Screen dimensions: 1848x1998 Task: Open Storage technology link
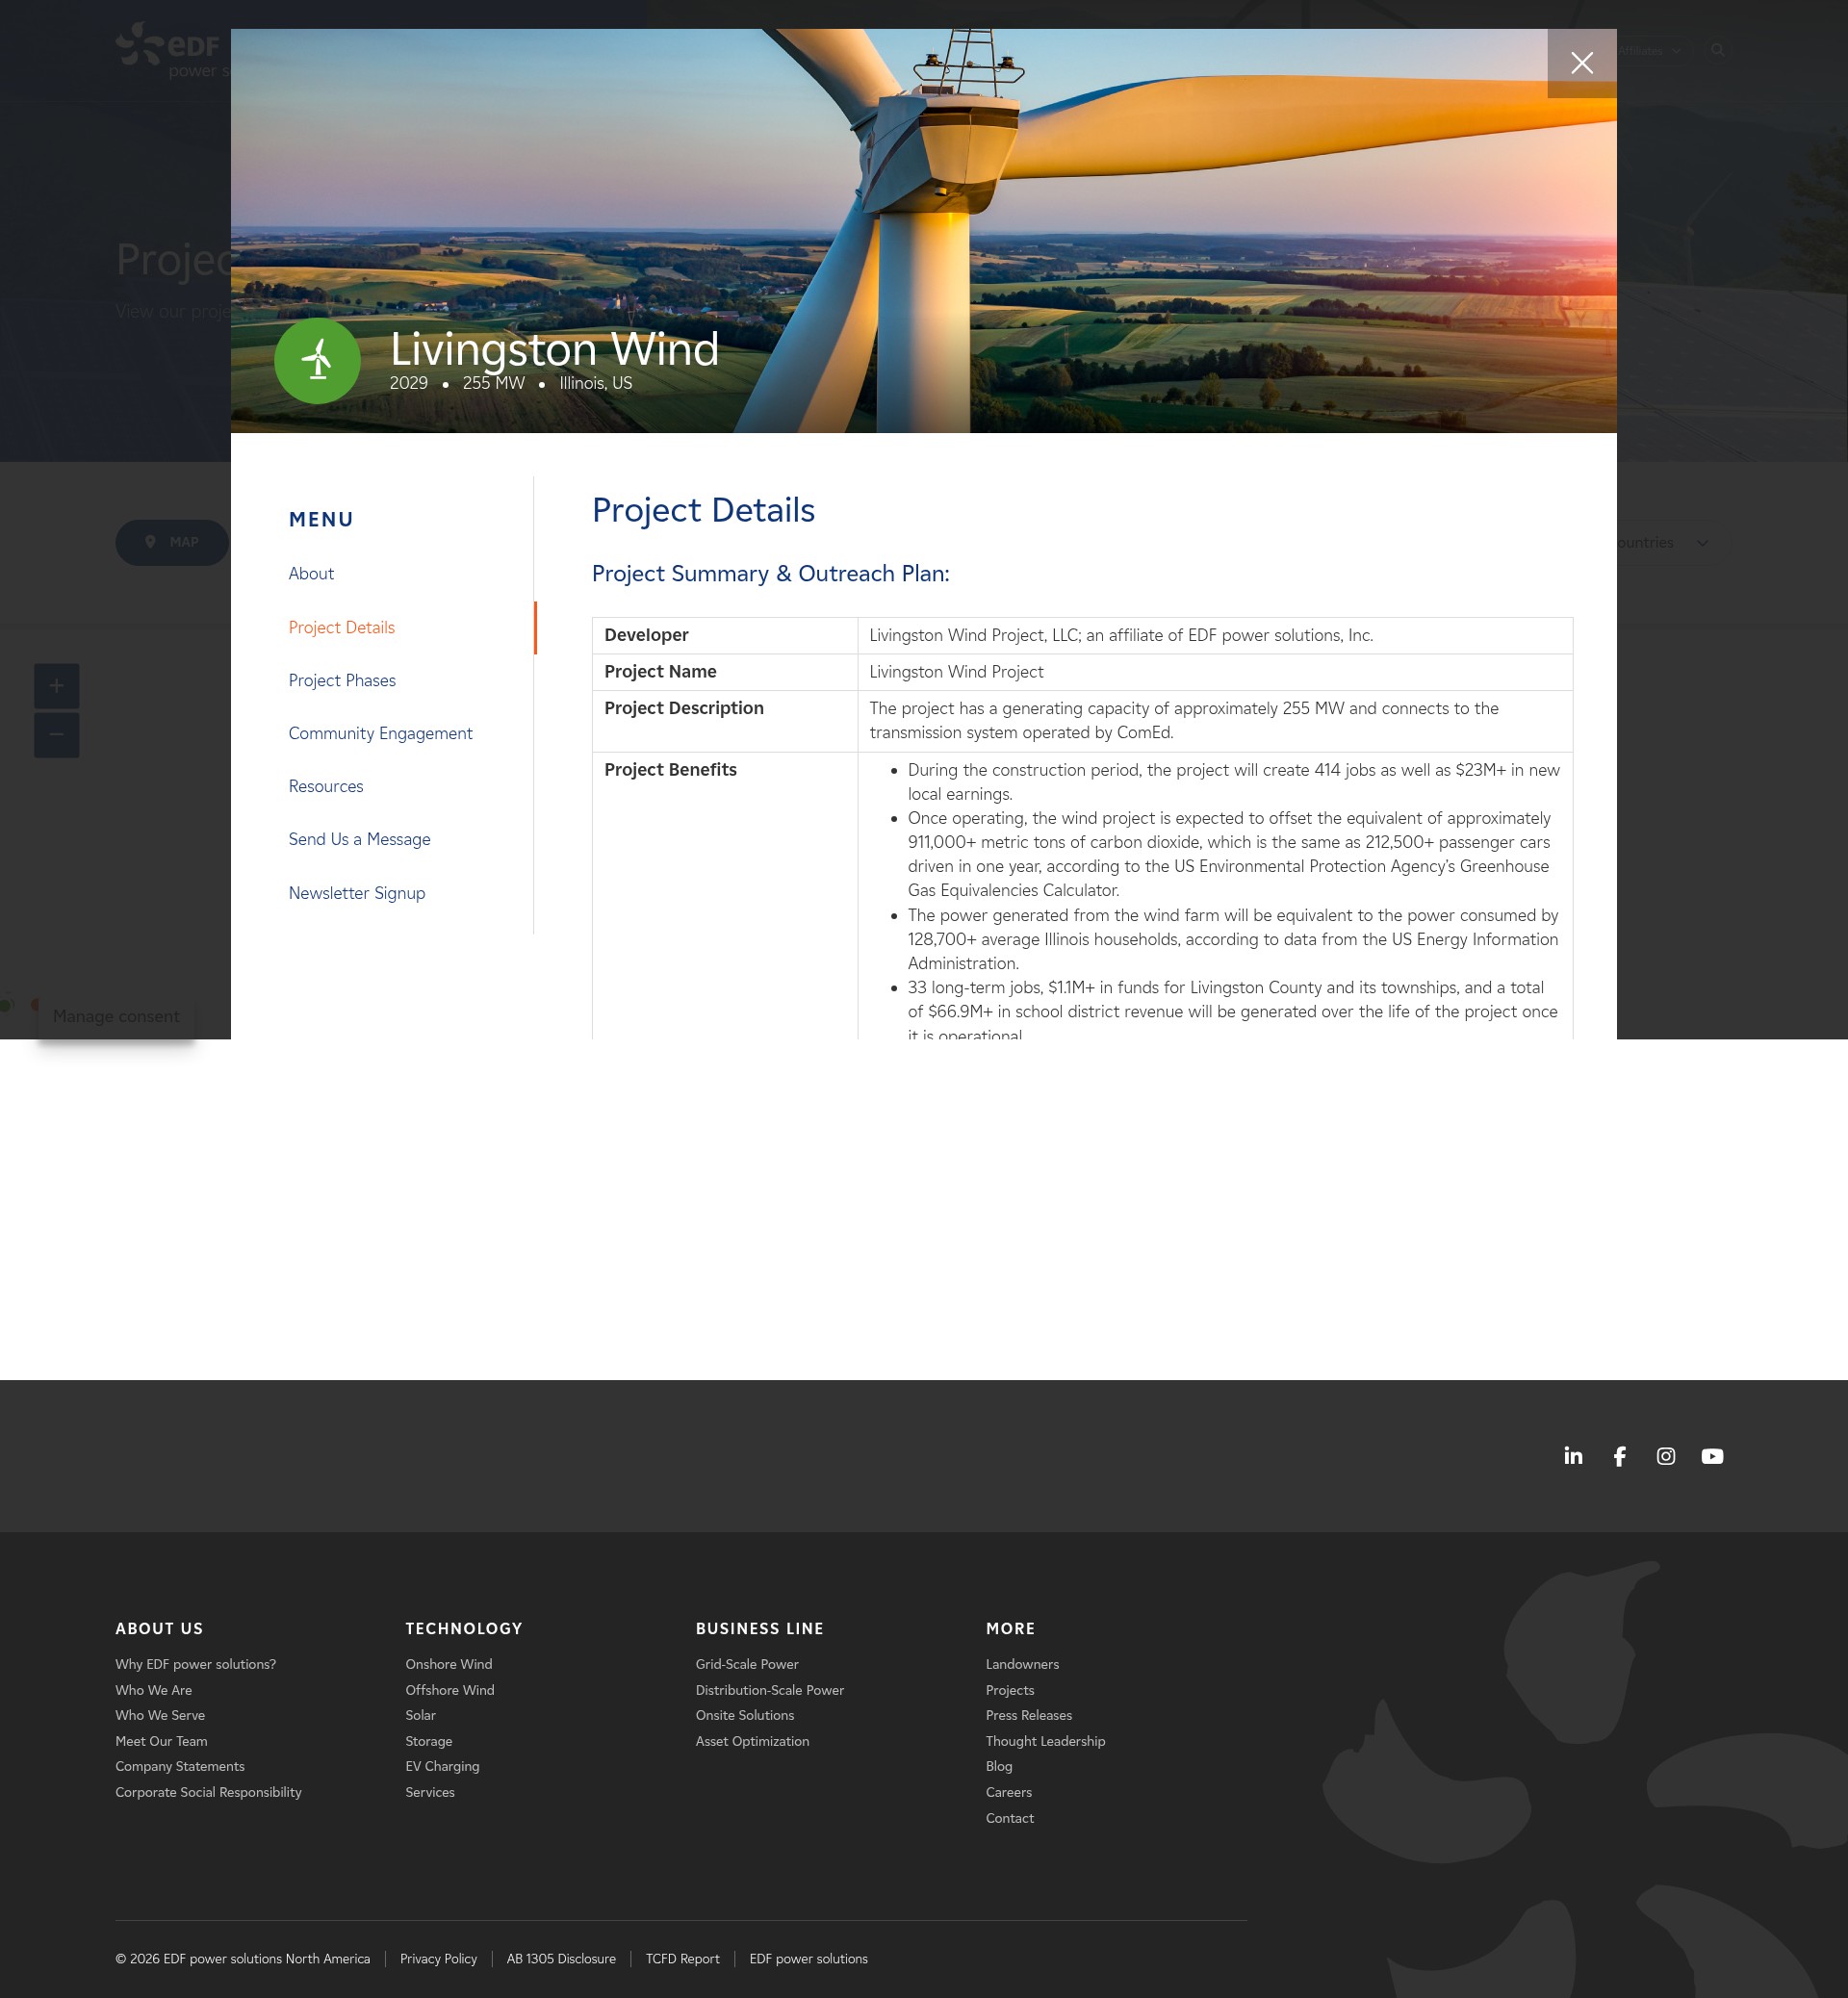428,1741
